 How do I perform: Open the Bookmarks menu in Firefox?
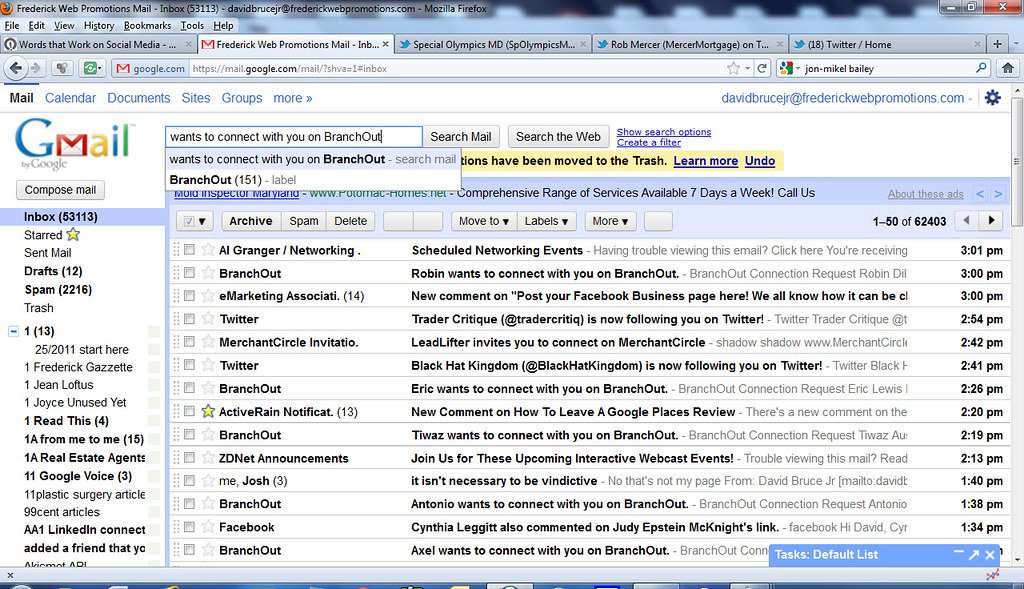147,25
